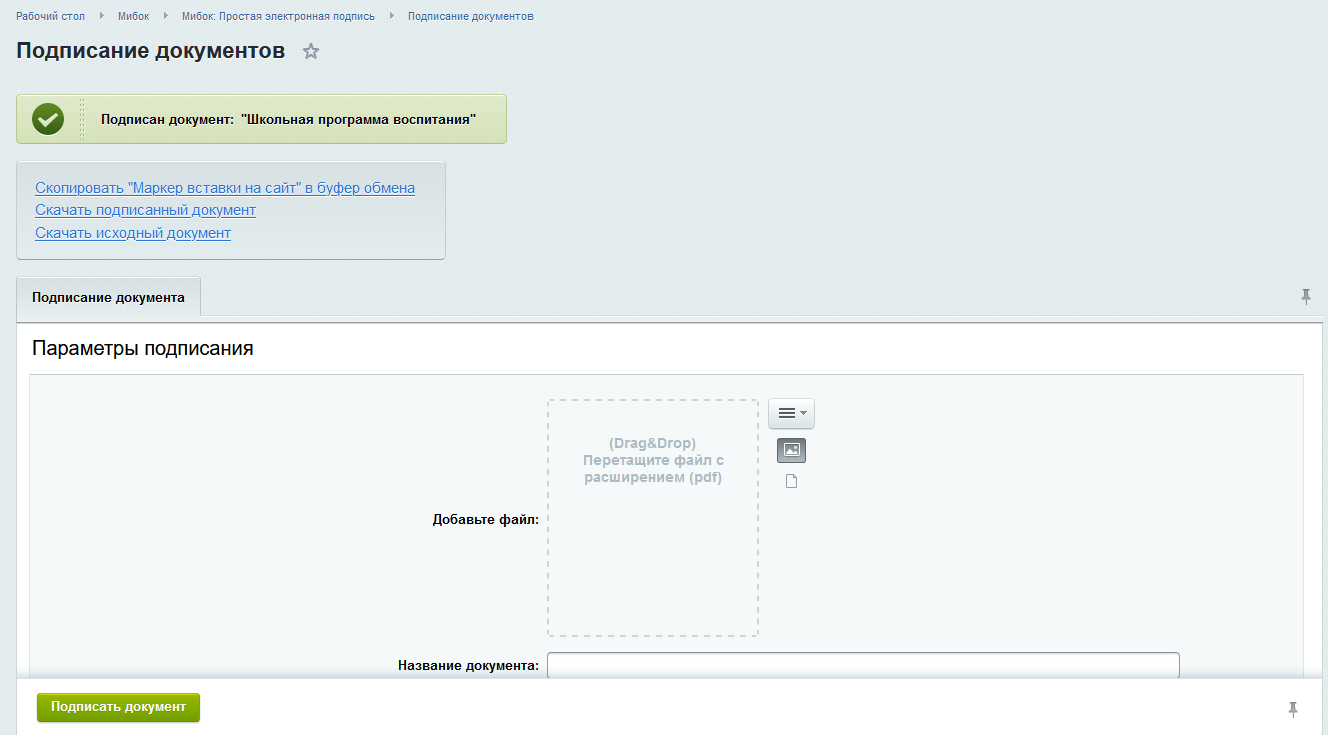Focus the 'Название документа' input field
Screen dimensions: 1328x735
coord(863,665)
